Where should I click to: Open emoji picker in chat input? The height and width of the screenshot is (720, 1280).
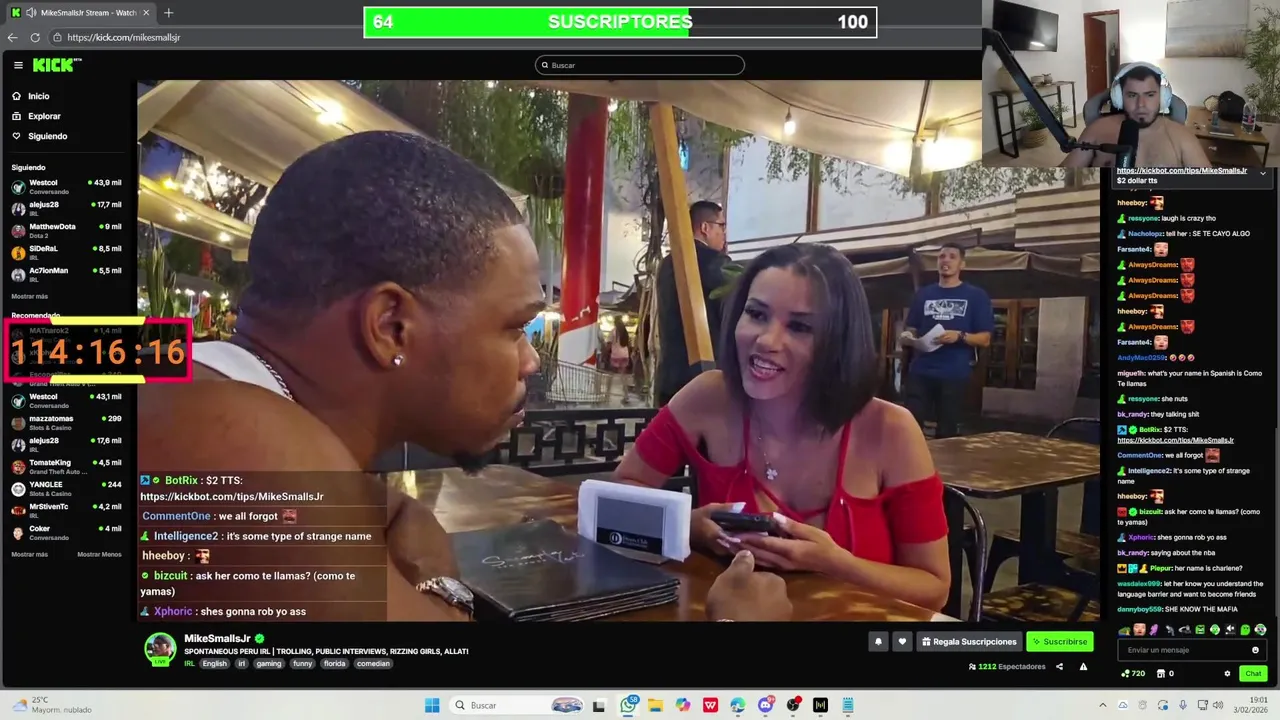click(x=1255, y=650)
